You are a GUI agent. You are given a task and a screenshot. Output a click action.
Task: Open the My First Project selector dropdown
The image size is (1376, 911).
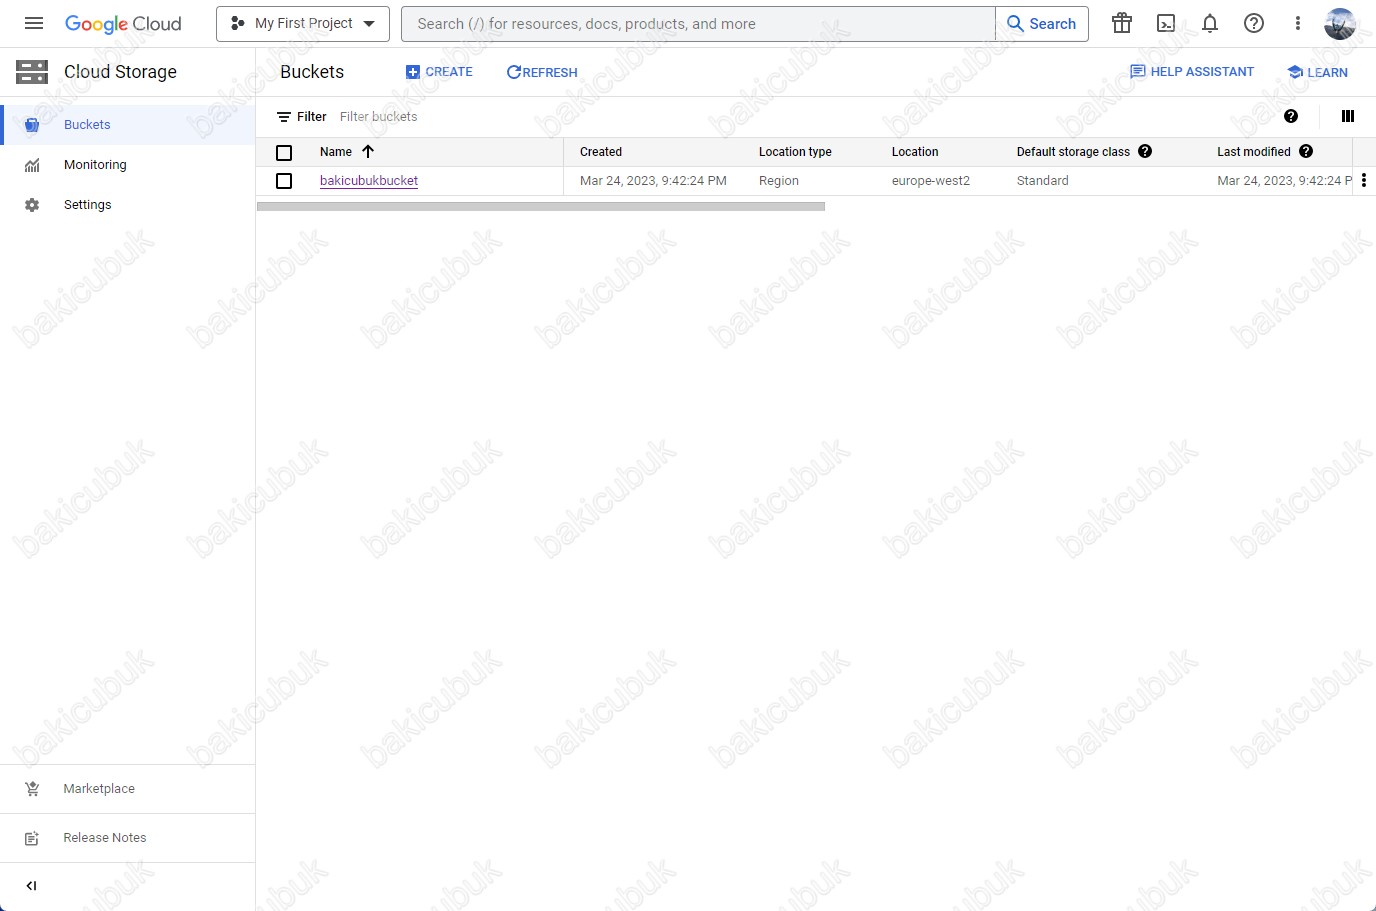(x=303, y=24)
